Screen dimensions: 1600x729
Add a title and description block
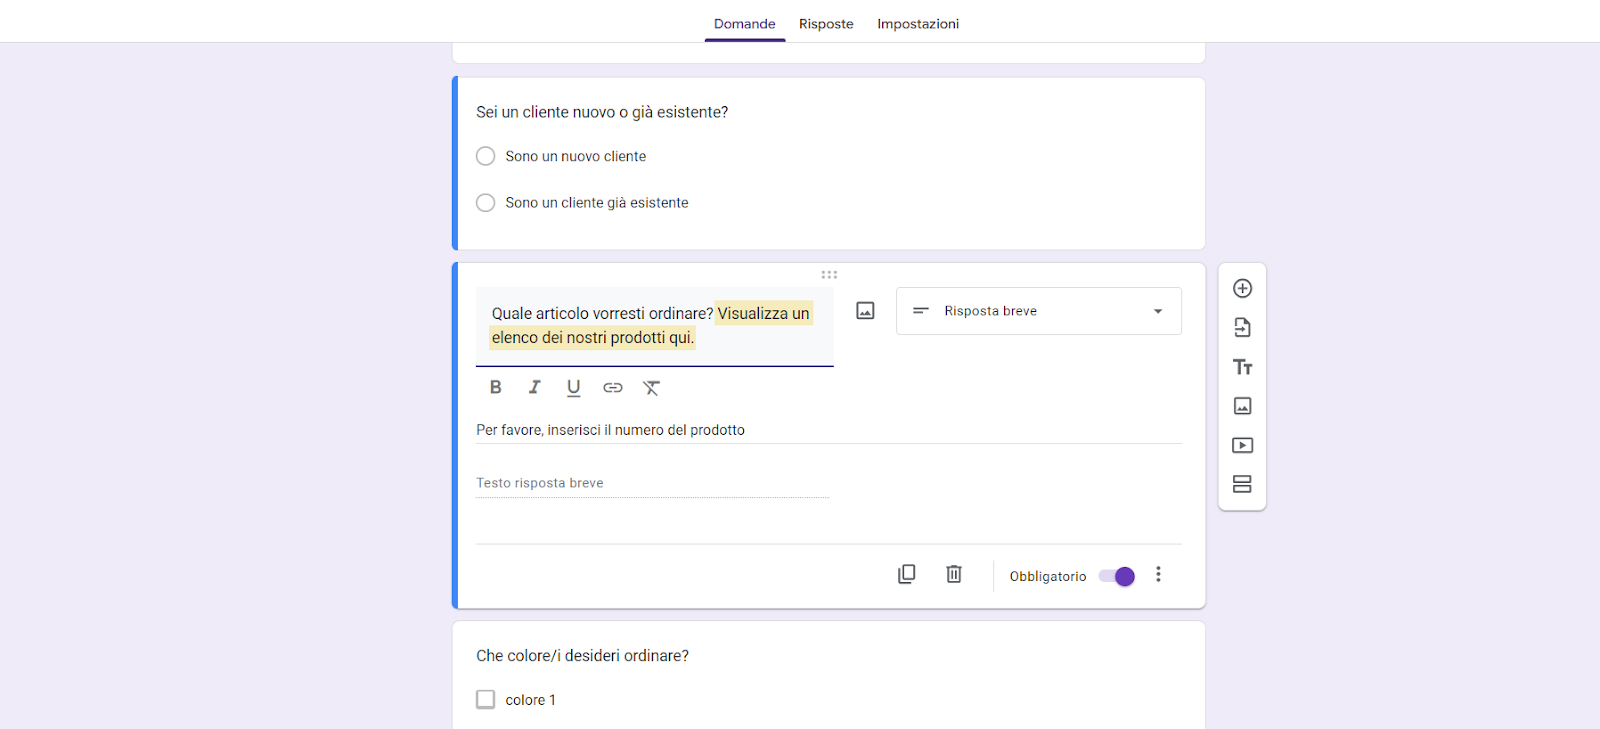click(x=1242, y=367)
